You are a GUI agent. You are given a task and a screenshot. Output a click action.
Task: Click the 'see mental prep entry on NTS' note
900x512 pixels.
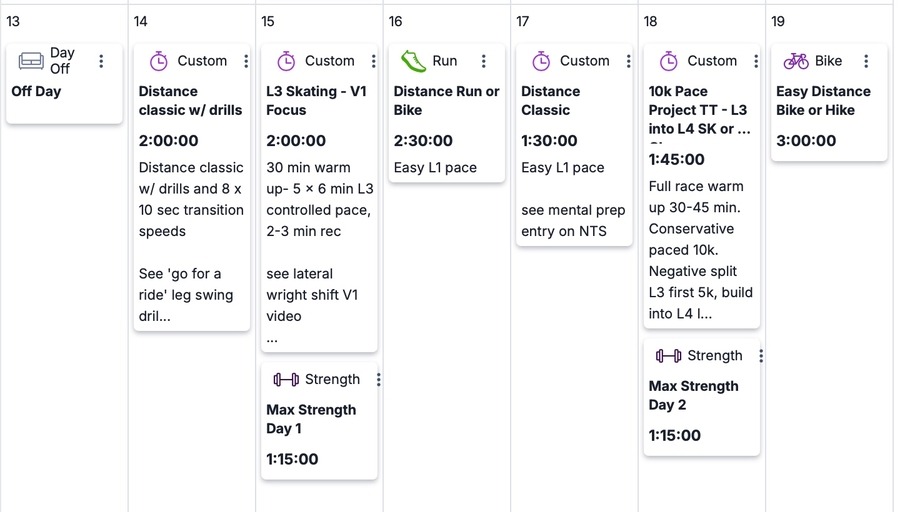pyautogui.click(x=573, y=221)
